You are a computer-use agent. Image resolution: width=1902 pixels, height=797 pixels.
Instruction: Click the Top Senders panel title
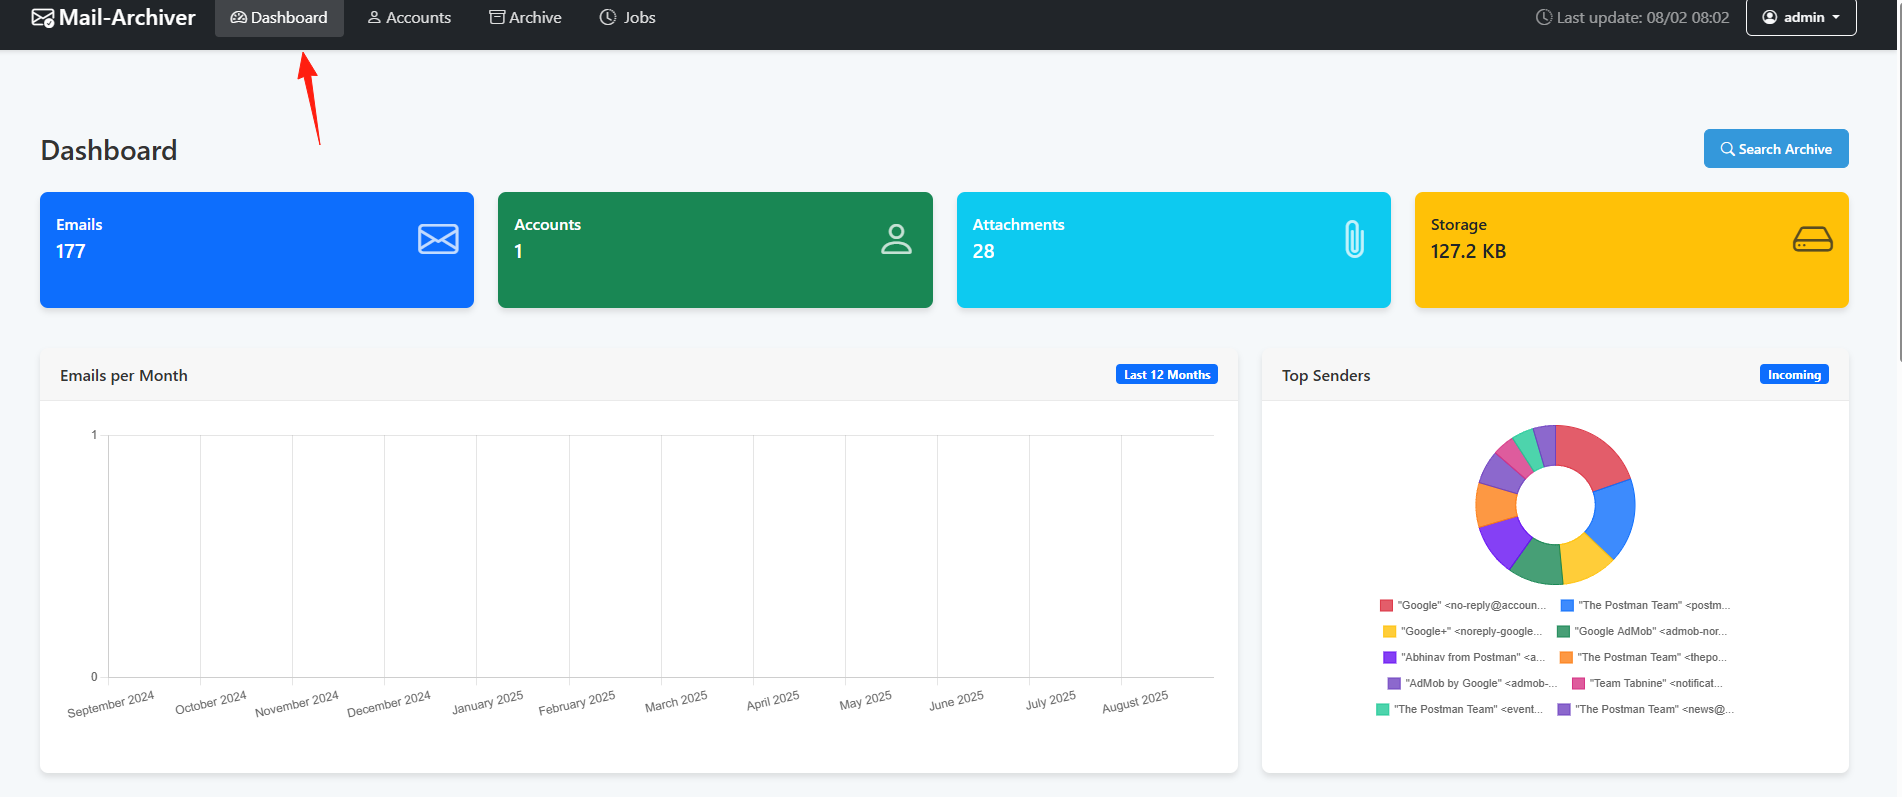1326,375
